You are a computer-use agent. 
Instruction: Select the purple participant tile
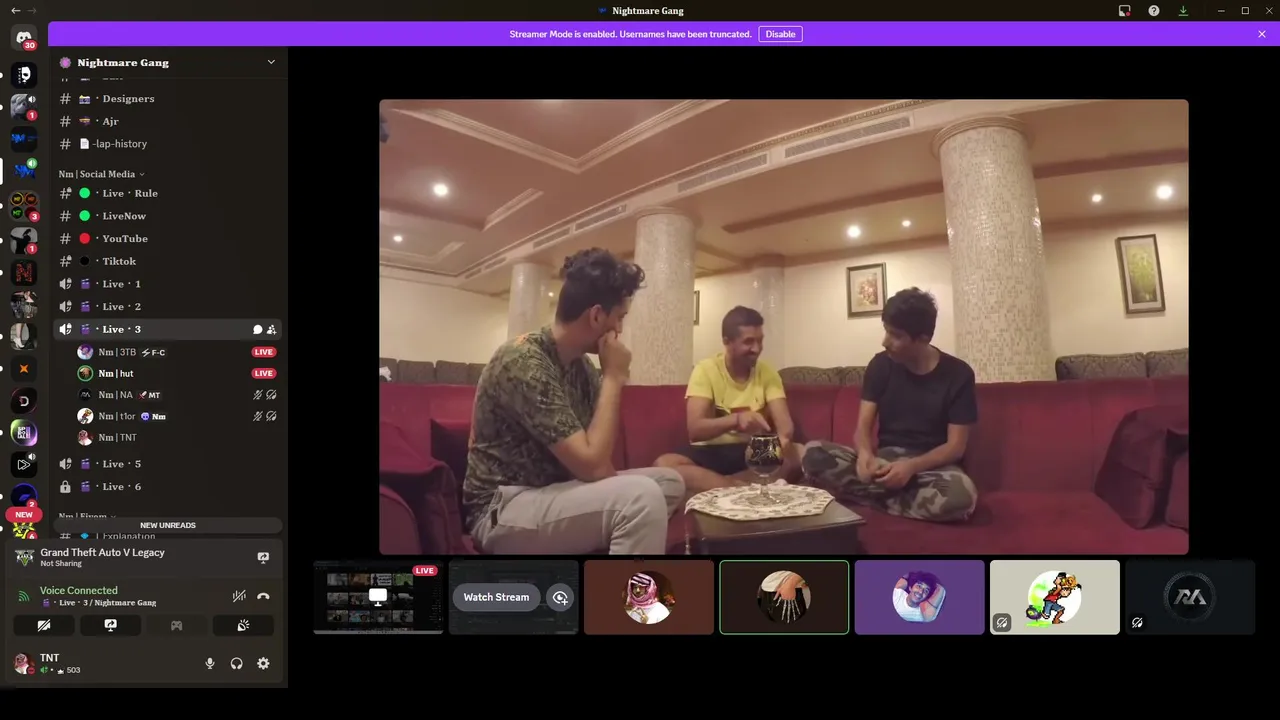(x=919, y=597)
